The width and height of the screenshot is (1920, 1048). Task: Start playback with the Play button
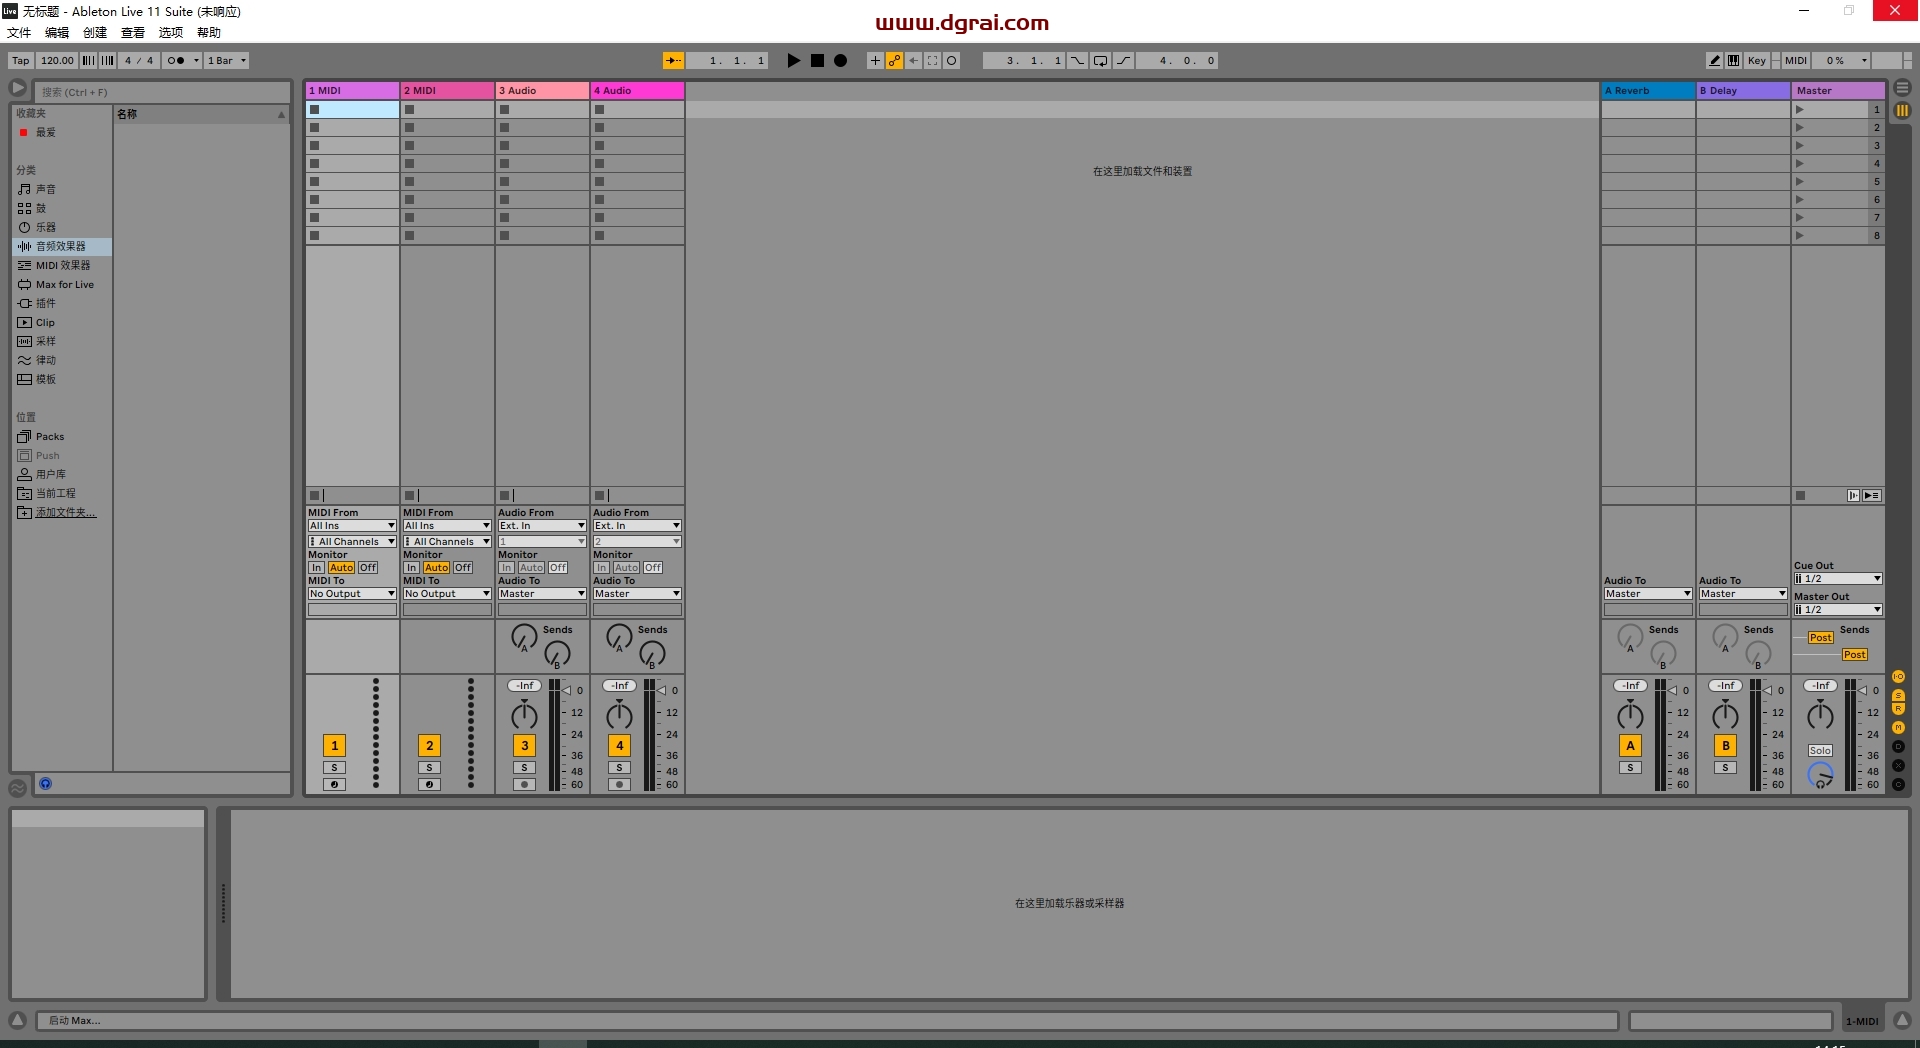pyautogui.click(x=794, y=60)
